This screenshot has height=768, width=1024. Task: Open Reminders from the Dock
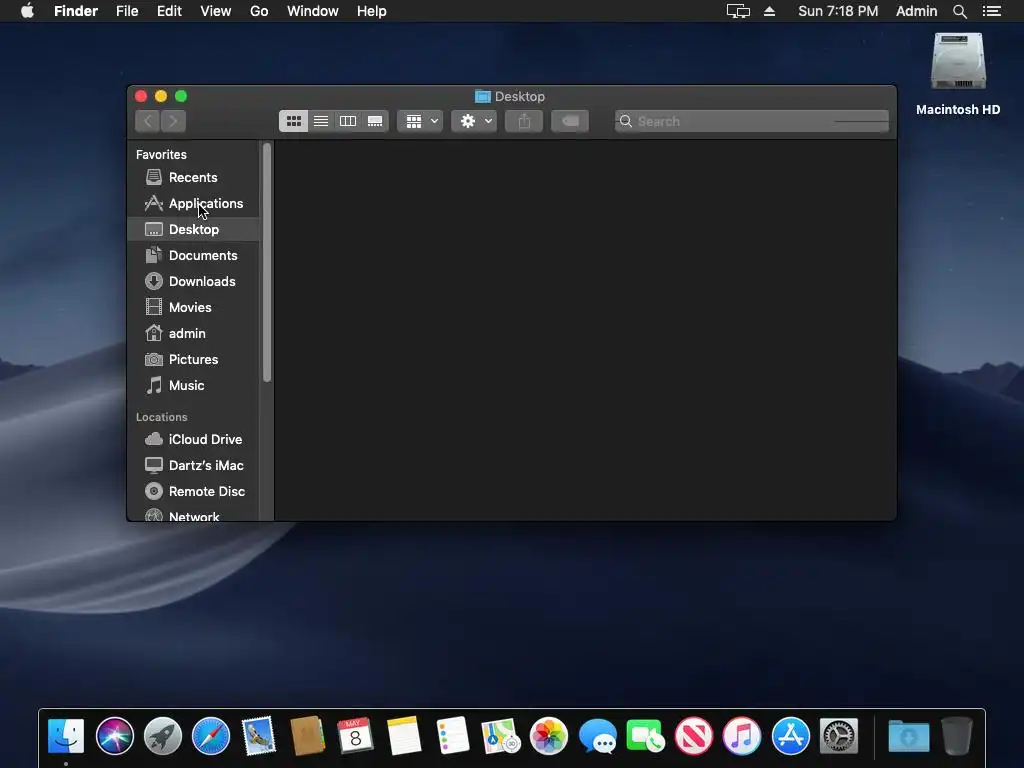452,736
